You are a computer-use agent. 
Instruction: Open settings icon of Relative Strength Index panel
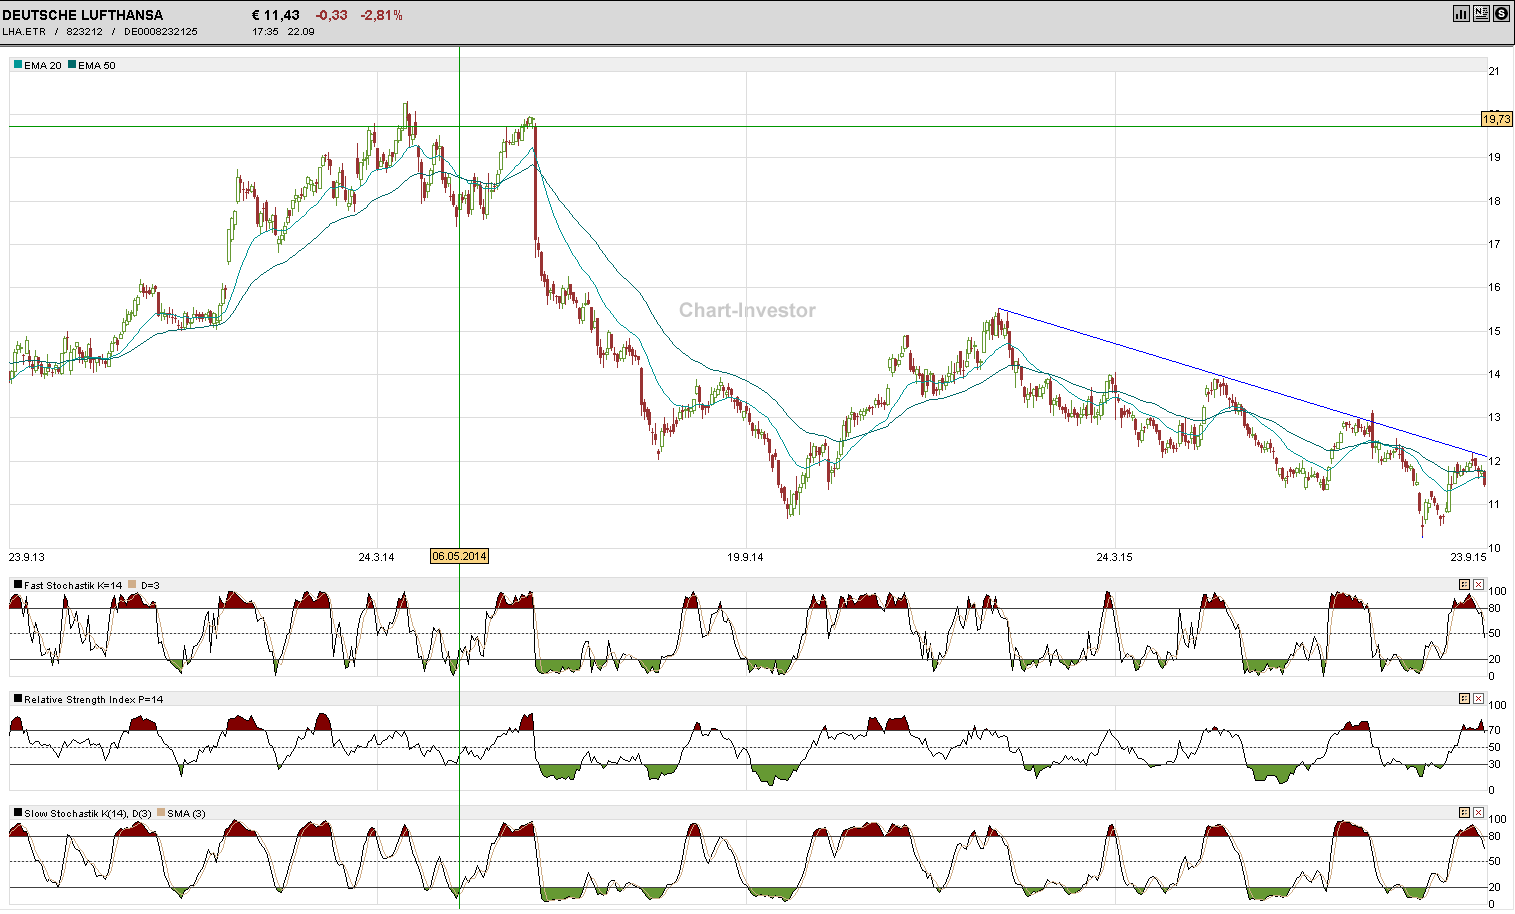point(1464,699)
